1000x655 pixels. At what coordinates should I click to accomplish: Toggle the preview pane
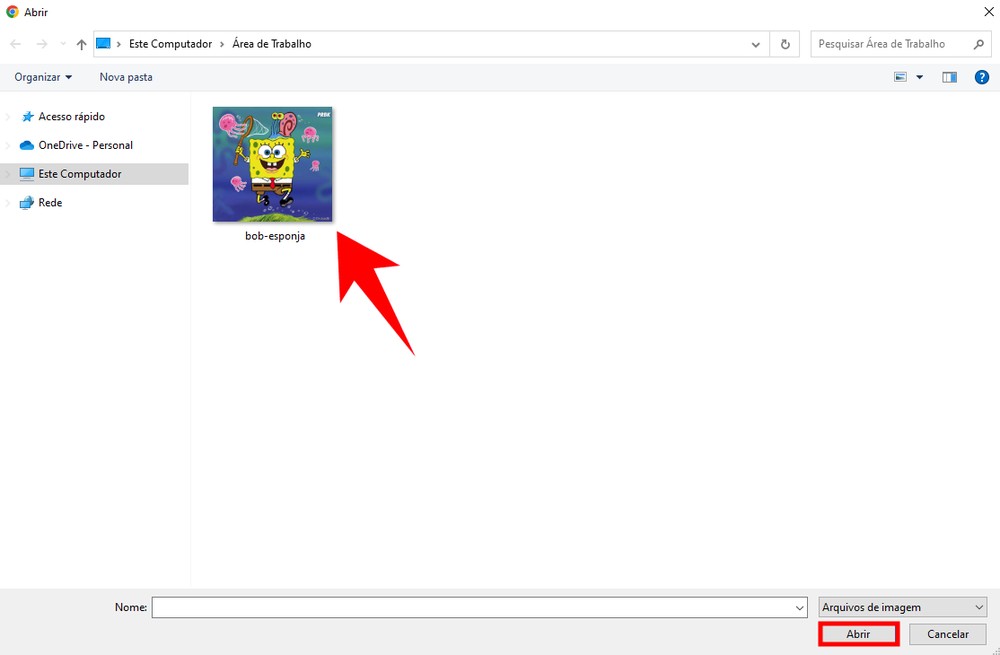(x=950, y=77)
